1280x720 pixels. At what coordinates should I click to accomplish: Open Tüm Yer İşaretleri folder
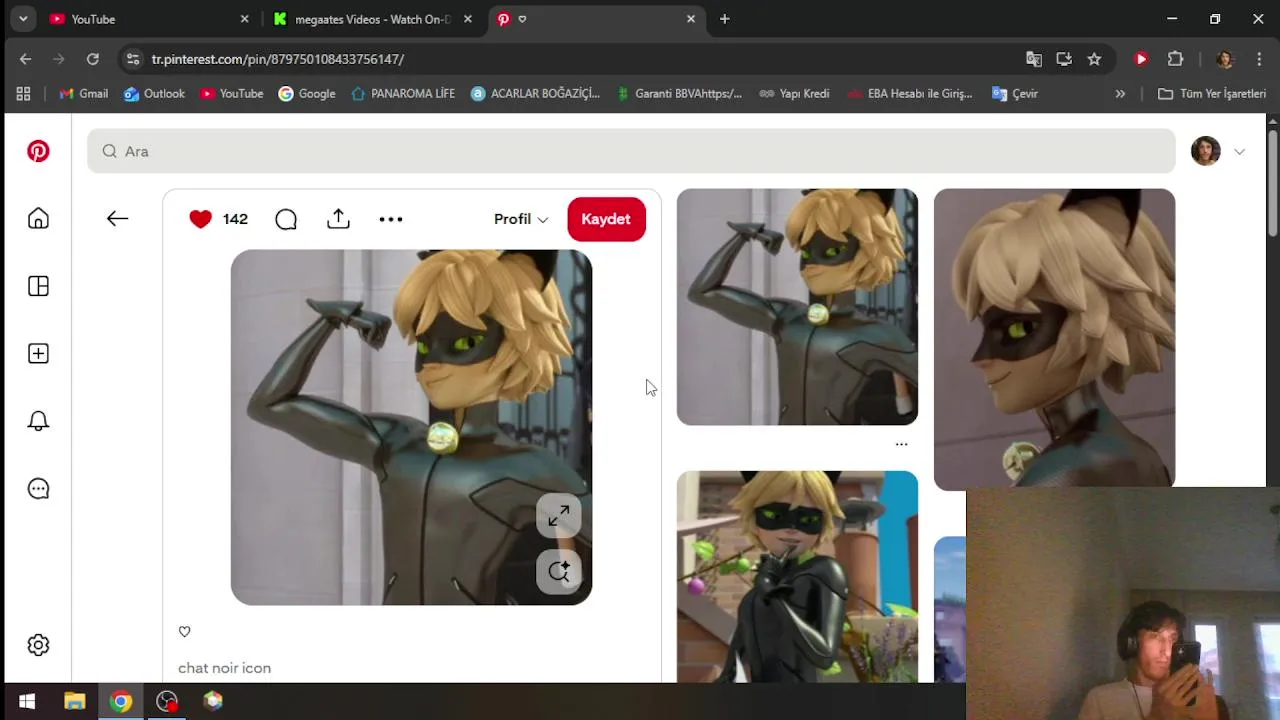pos(1212,94)
